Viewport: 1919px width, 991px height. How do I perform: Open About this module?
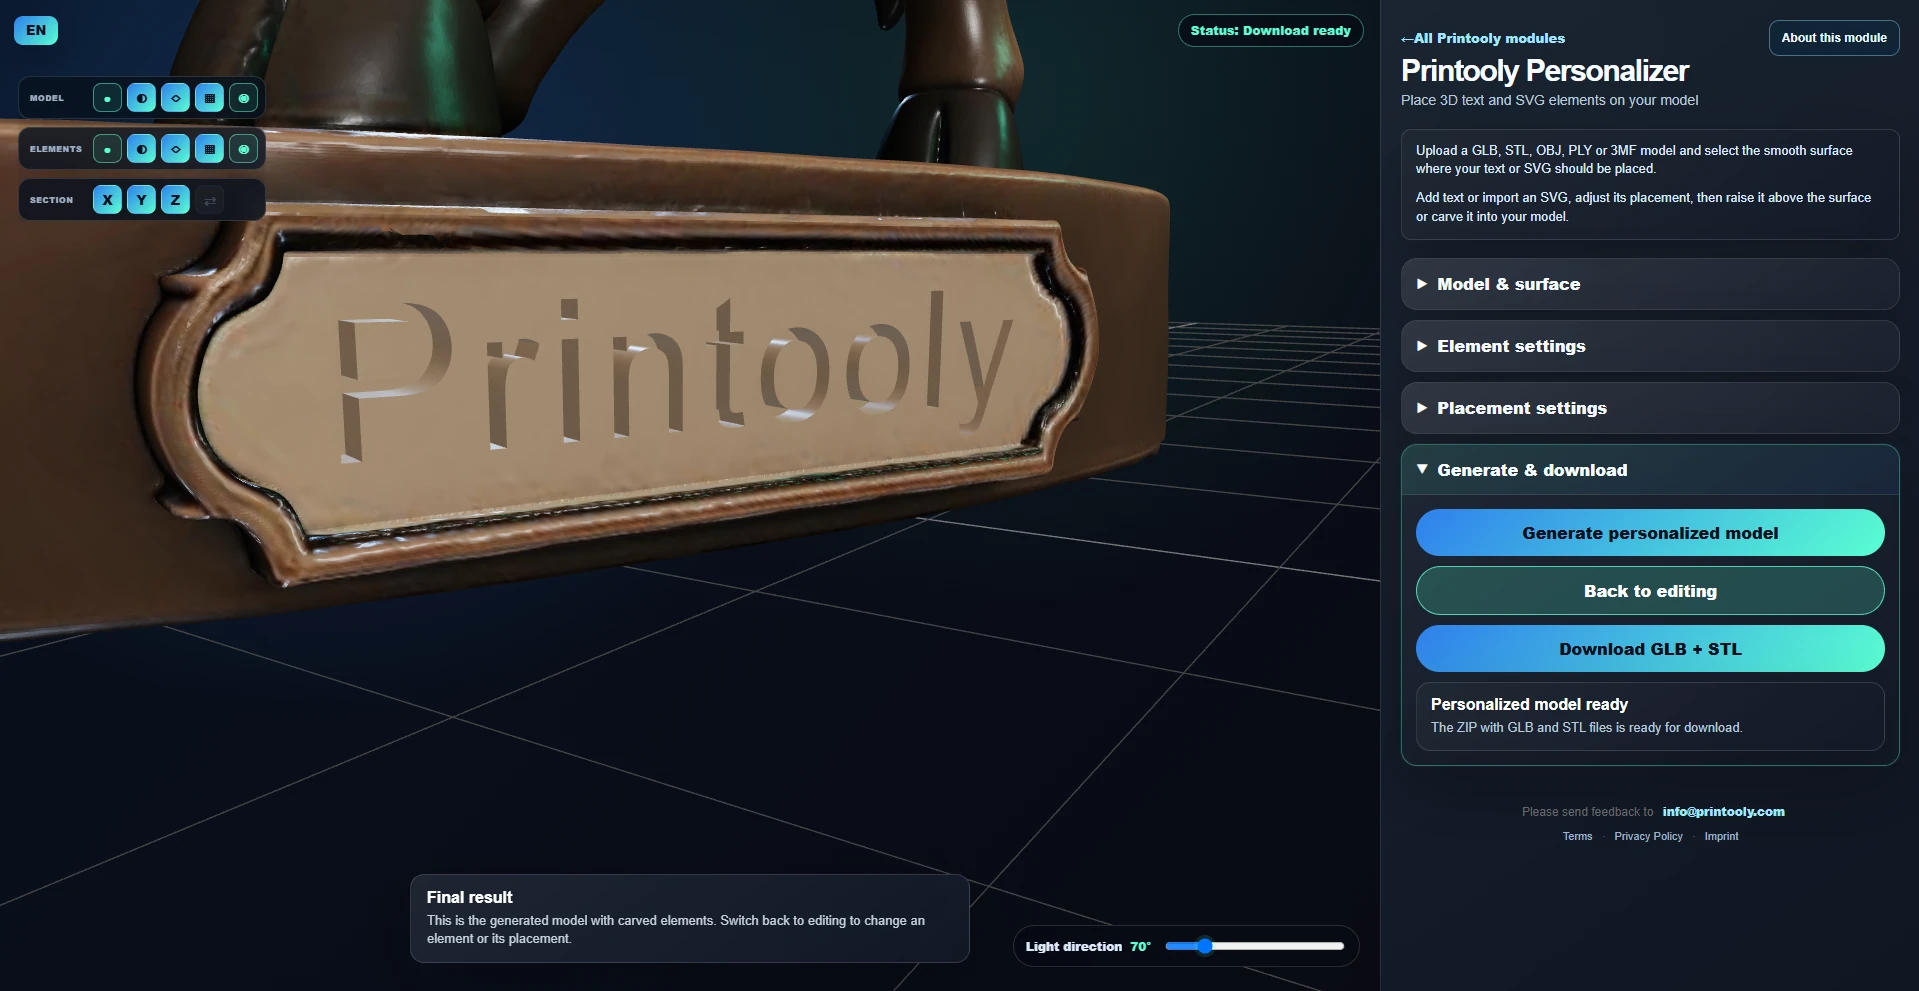pos(1834,38)
